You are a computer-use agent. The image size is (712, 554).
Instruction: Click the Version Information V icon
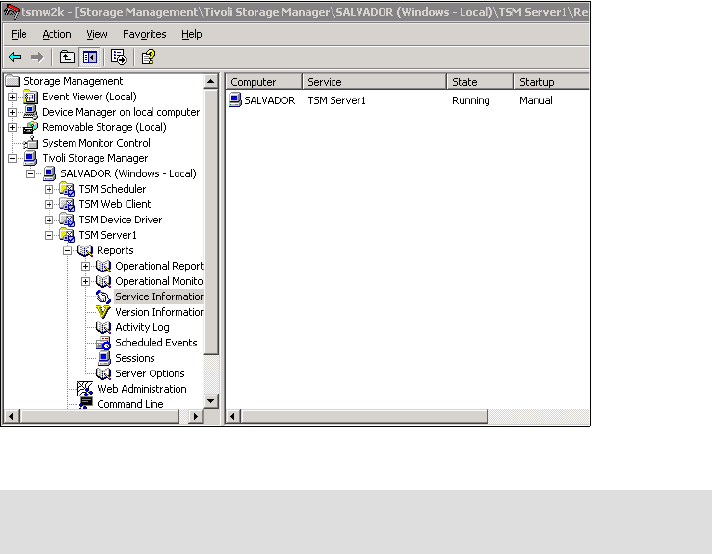pyautogui.click(x=104, y=312)
